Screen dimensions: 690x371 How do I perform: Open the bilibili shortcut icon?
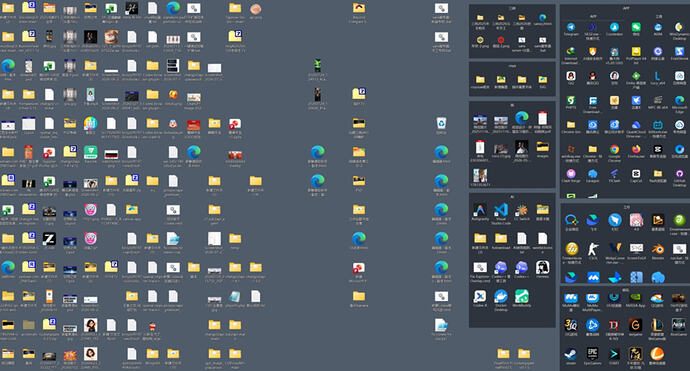coord(657,125)
